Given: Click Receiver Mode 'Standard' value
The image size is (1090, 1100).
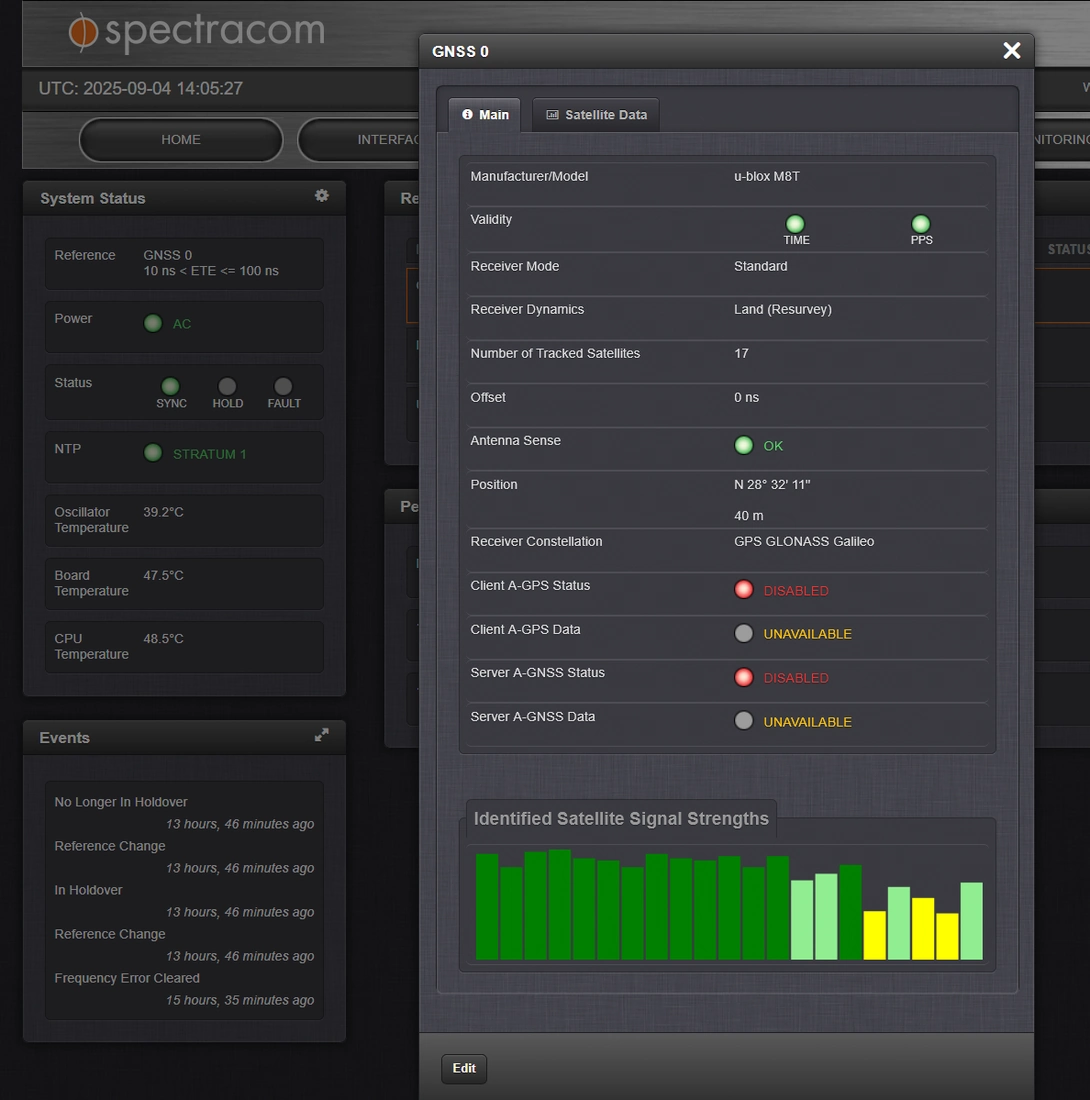Looking at the screenshot, I should tap(760, 267).
